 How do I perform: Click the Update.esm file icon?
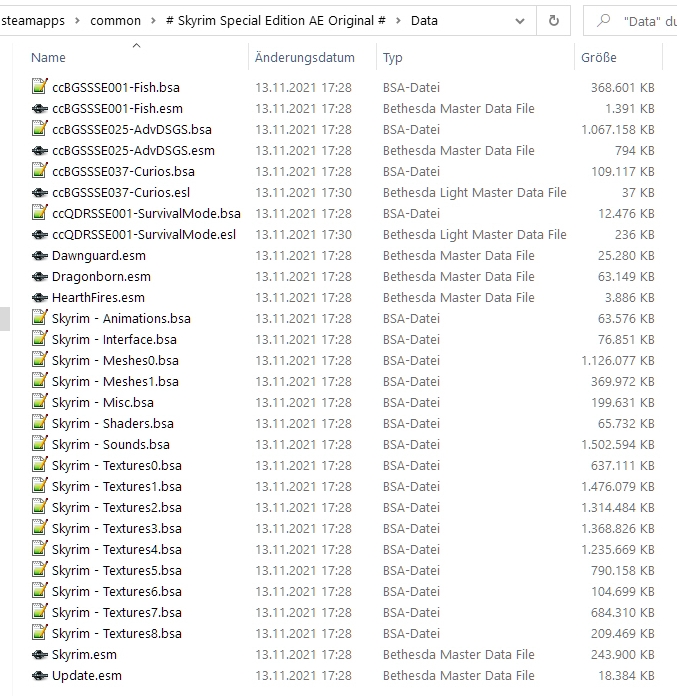(40, 676)
